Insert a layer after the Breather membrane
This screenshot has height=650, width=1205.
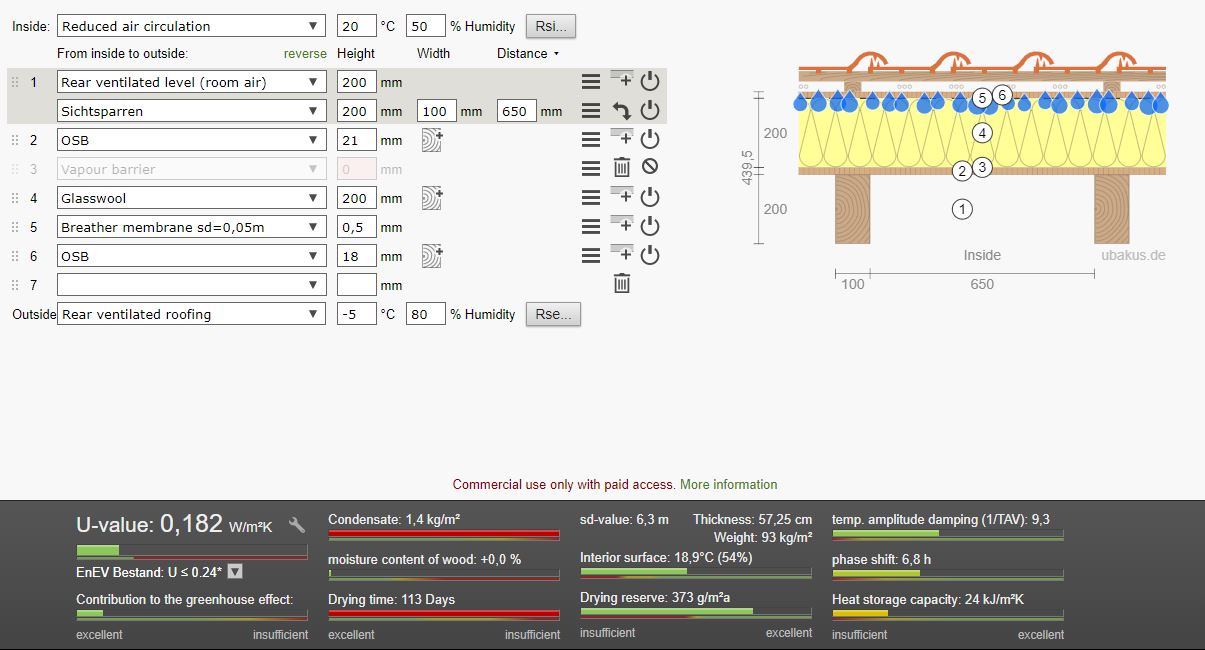click(x=621, y=227)
